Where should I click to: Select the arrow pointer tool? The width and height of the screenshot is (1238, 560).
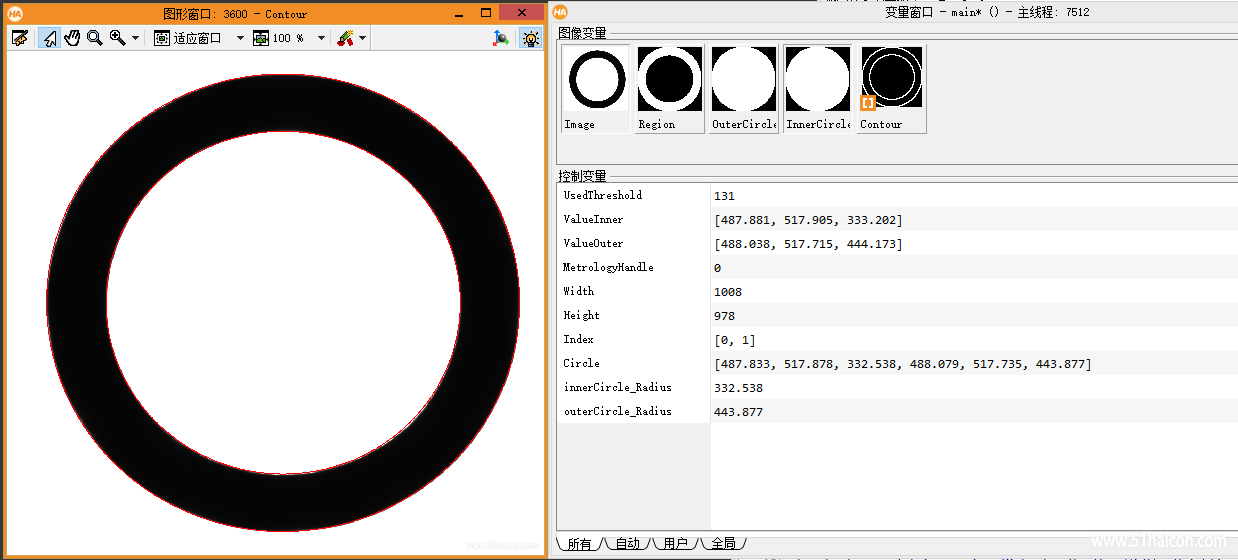[x=48, y=38]
